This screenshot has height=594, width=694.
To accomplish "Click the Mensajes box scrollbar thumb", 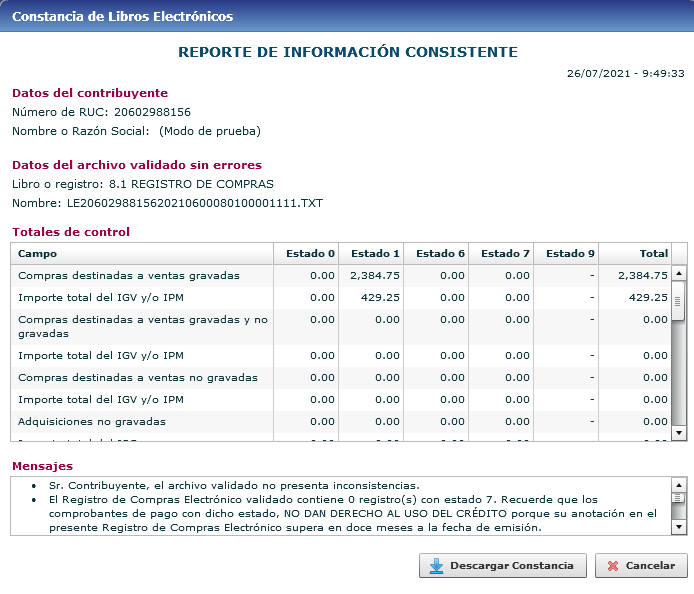I will click(x=678, y=499).
